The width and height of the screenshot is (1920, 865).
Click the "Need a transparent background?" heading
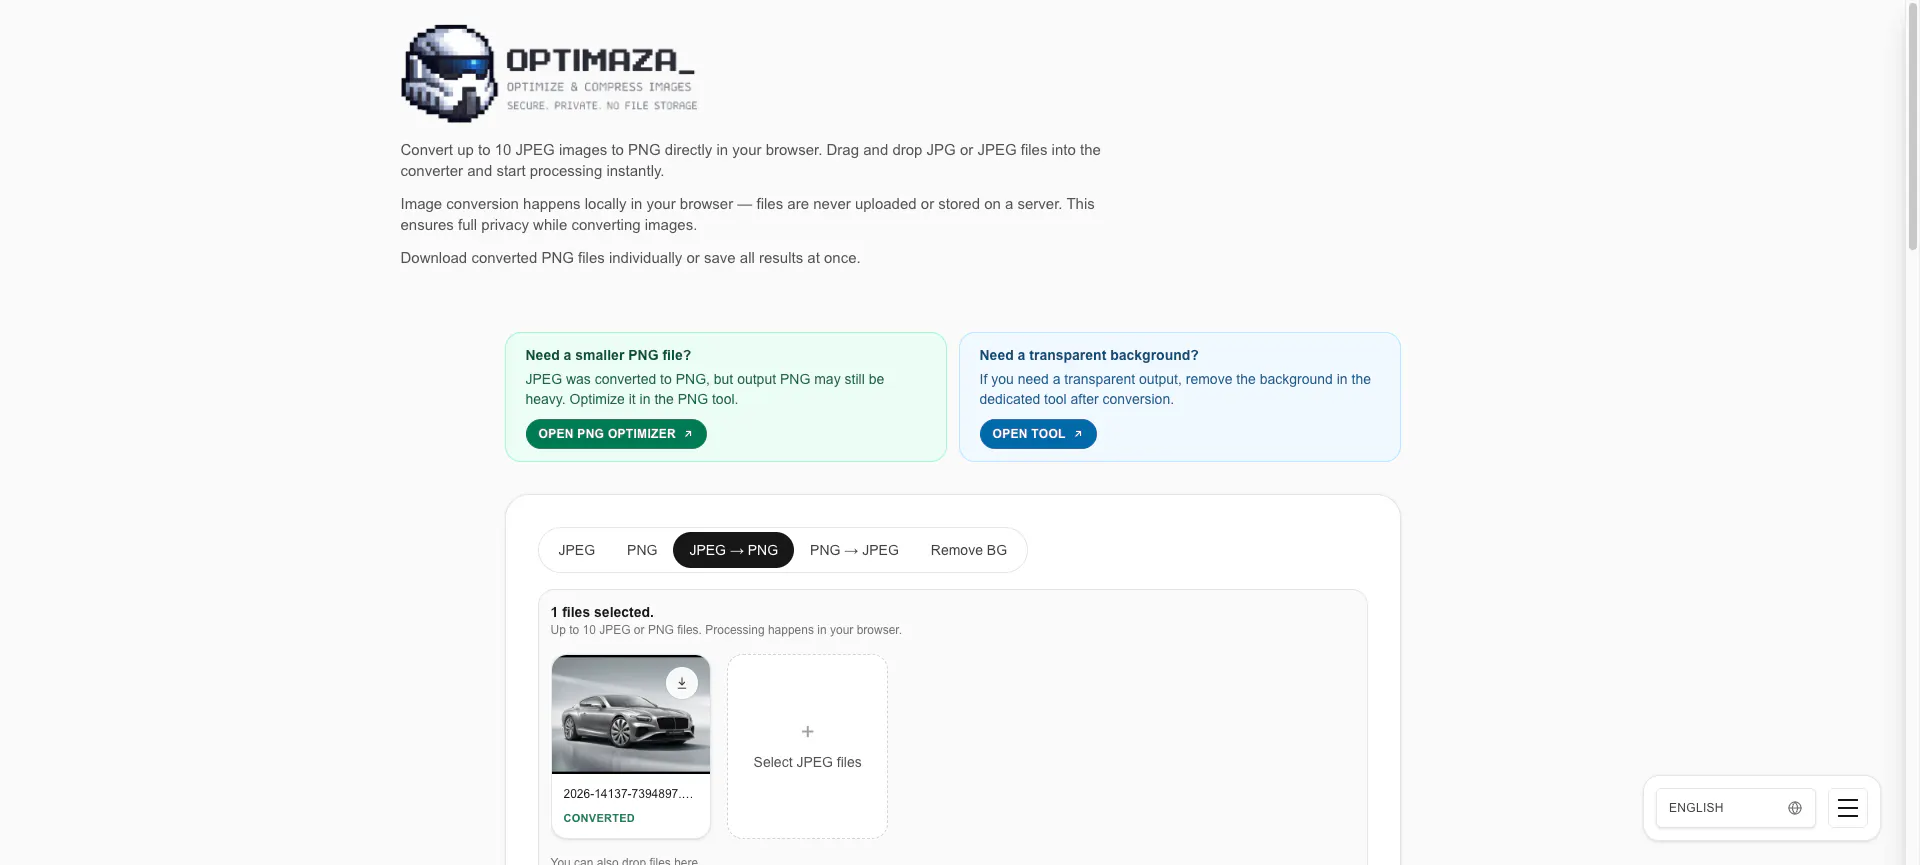pyautogui.click(x=1089, y=355)
